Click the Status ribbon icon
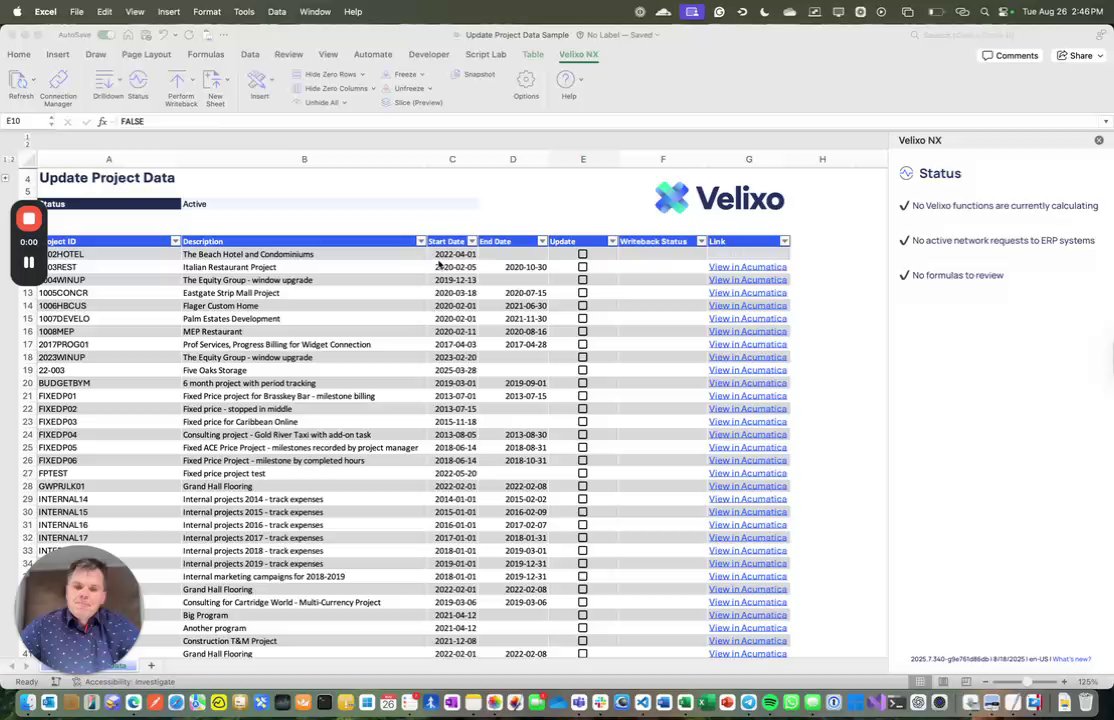The height and width of the screenshot is (720, 1114). (x=139, y=80)
